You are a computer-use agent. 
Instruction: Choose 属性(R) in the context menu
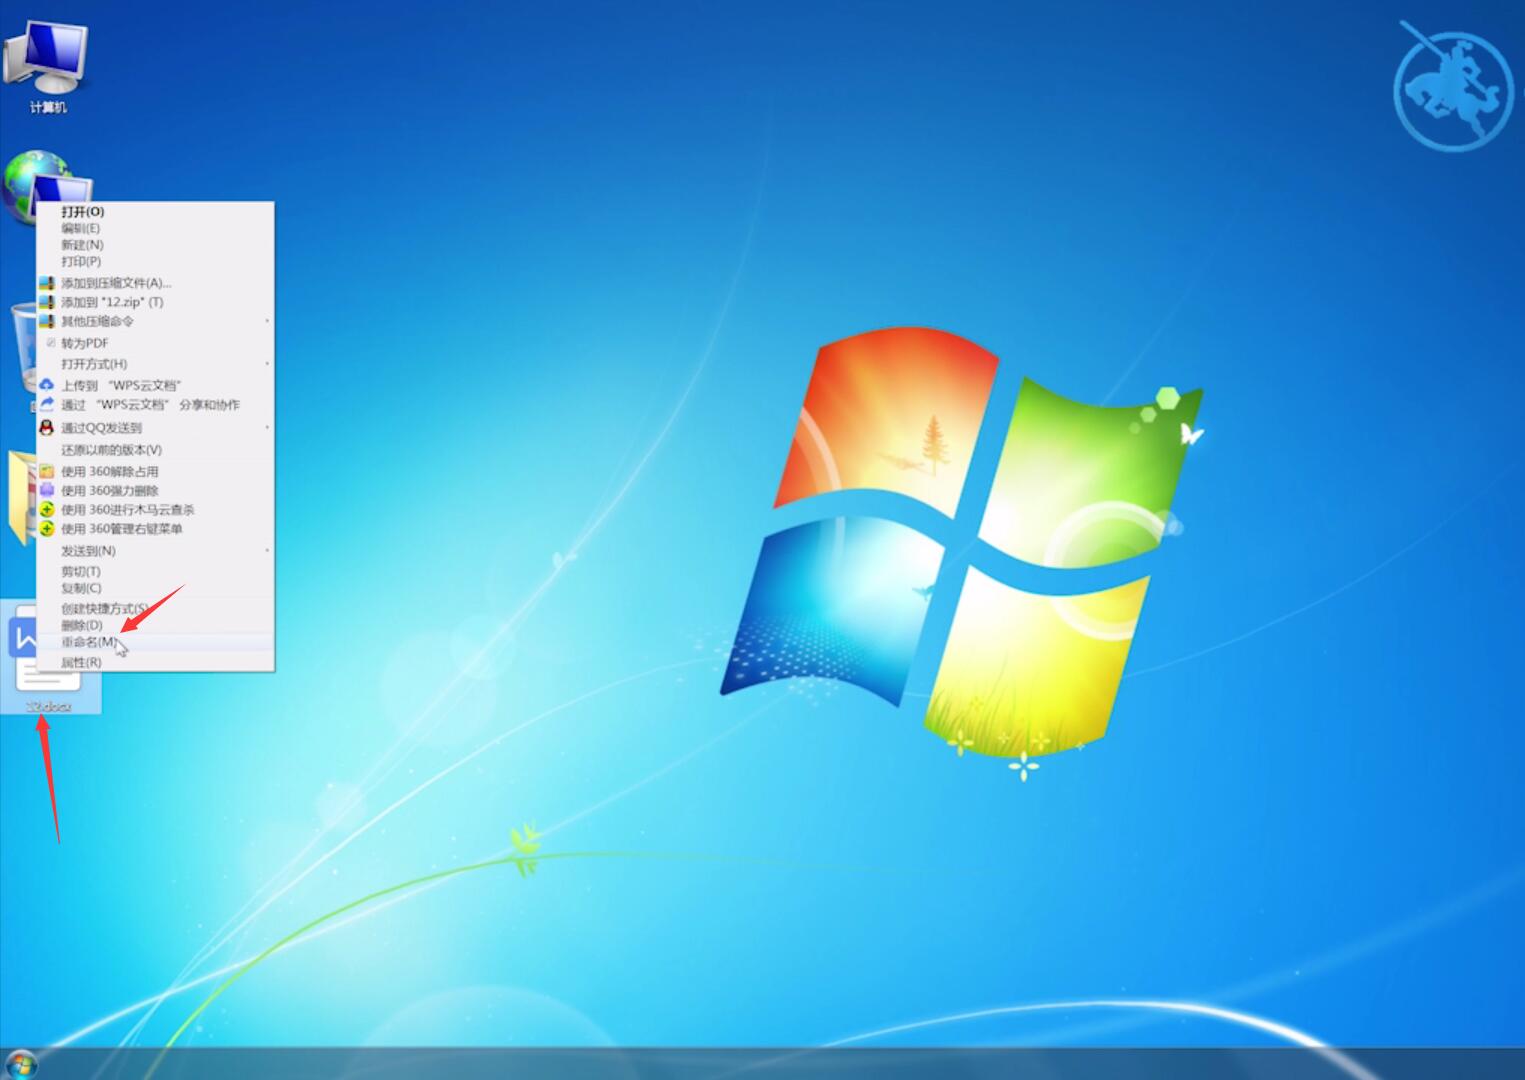155,663
